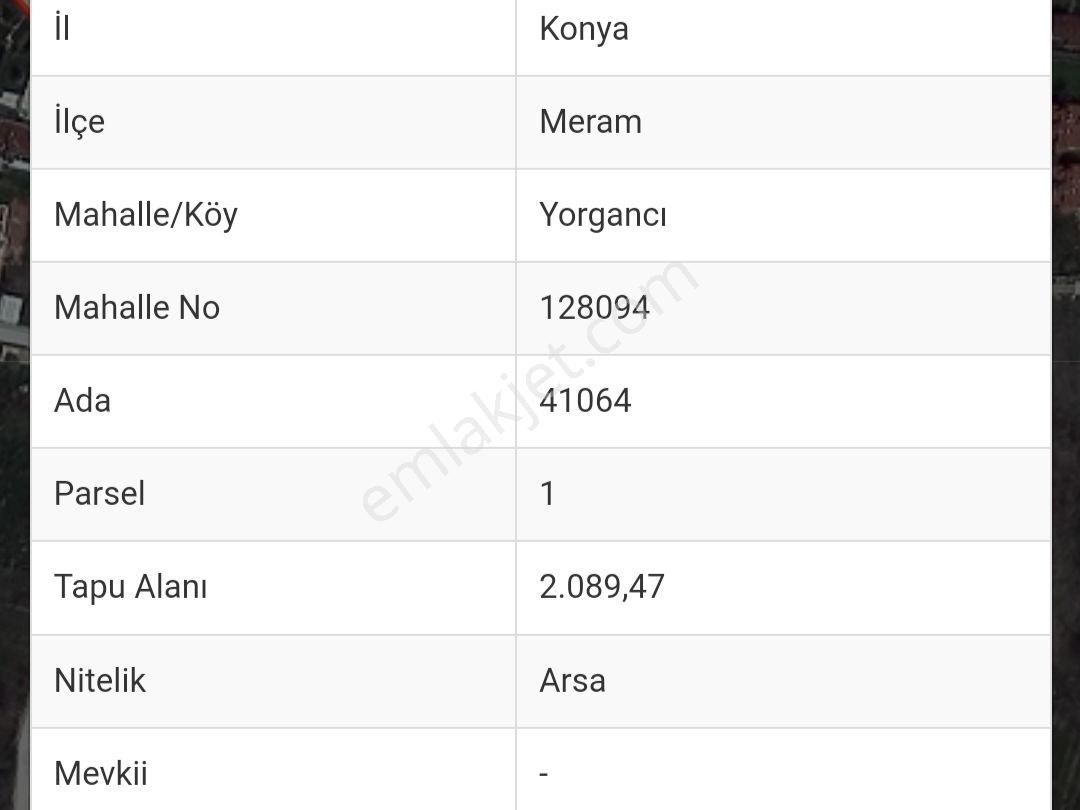
Task: Select the 2.089,47 area value
Action: pyautogui.click(x=602, y=587)
